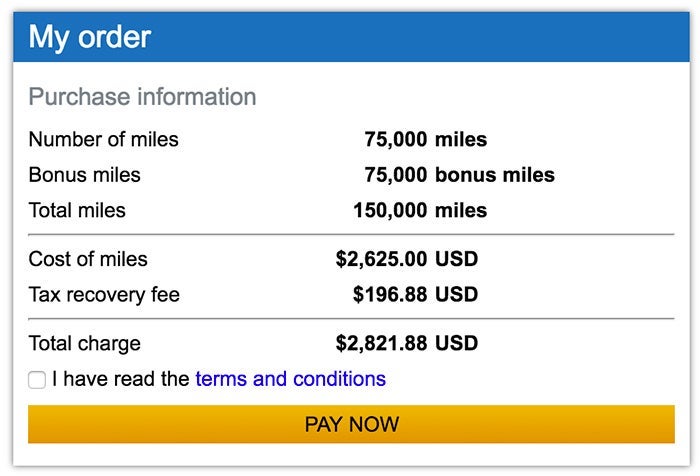700x476 pixels.
Task: Tick the terms and conditions checkbox
Action: pyautogui.click(x=37, y=380)
